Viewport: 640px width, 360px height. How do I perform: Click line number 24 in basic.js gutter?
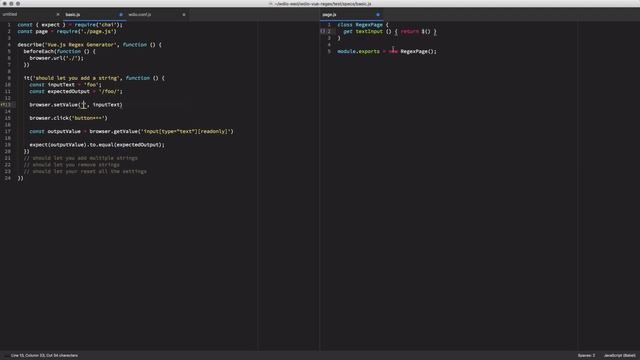8,178
